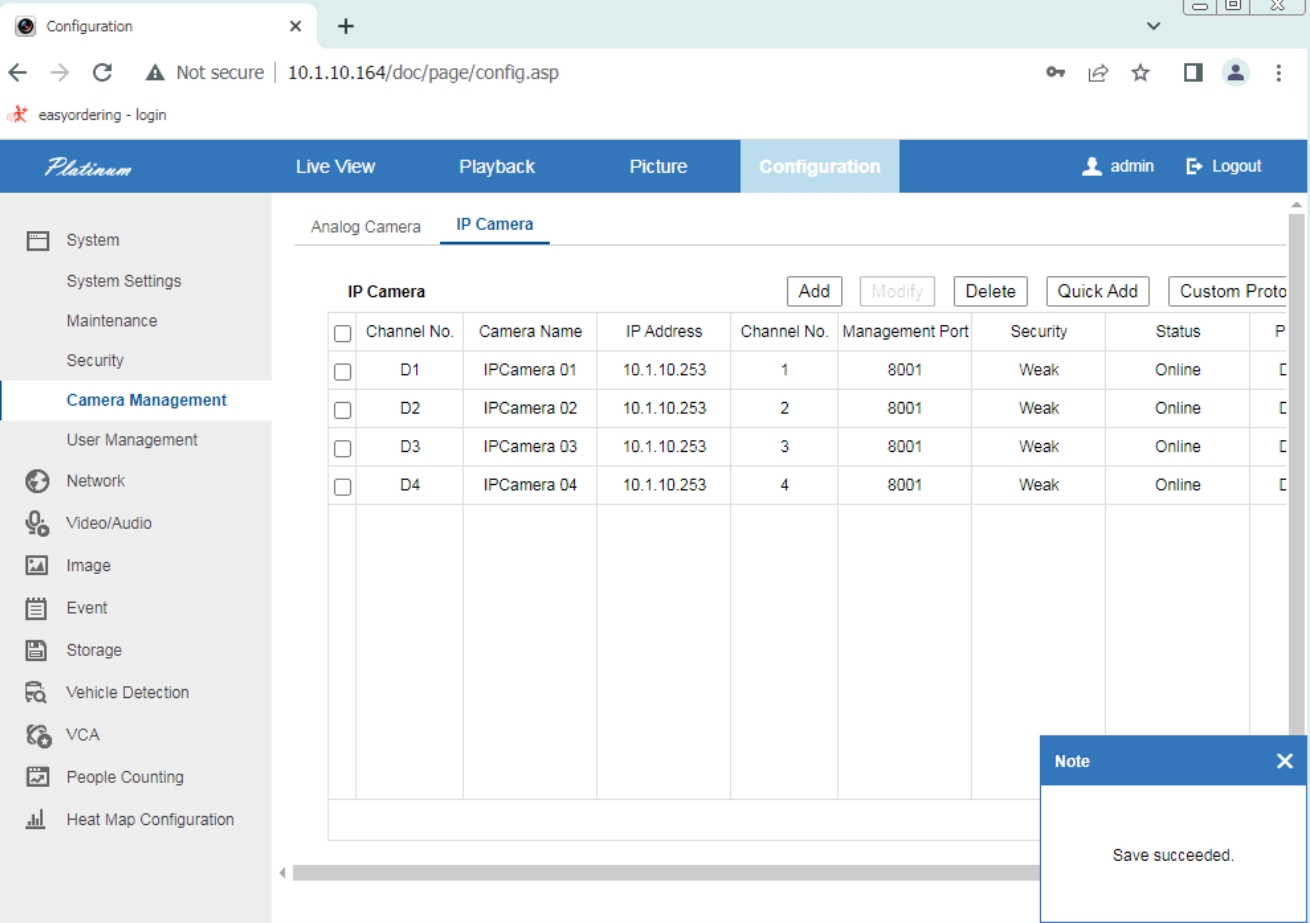1310x923 pixels.
Task: Click the Not secure warning icon
Action: click(x=155, y=73)
